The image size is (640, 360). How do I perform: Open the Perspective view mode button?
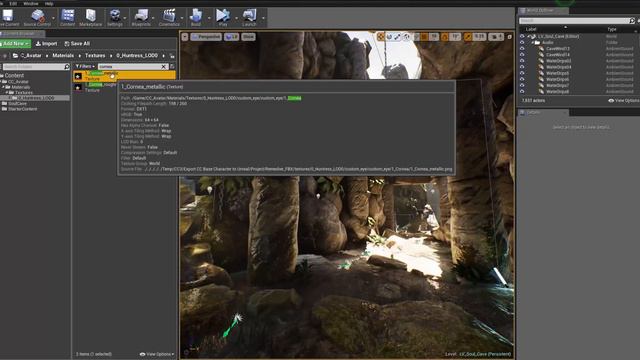[206, 37]
